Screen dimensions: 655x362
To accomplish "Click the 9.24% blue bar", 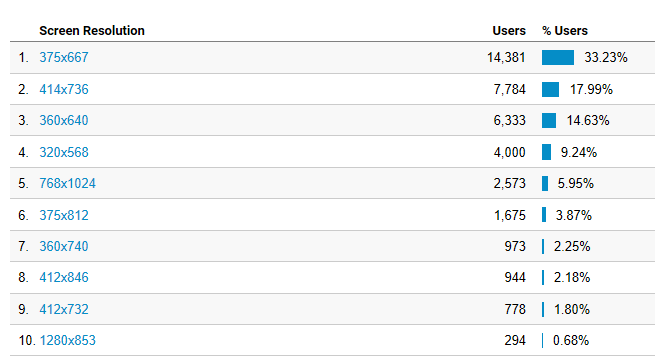I will coord(546,152).
